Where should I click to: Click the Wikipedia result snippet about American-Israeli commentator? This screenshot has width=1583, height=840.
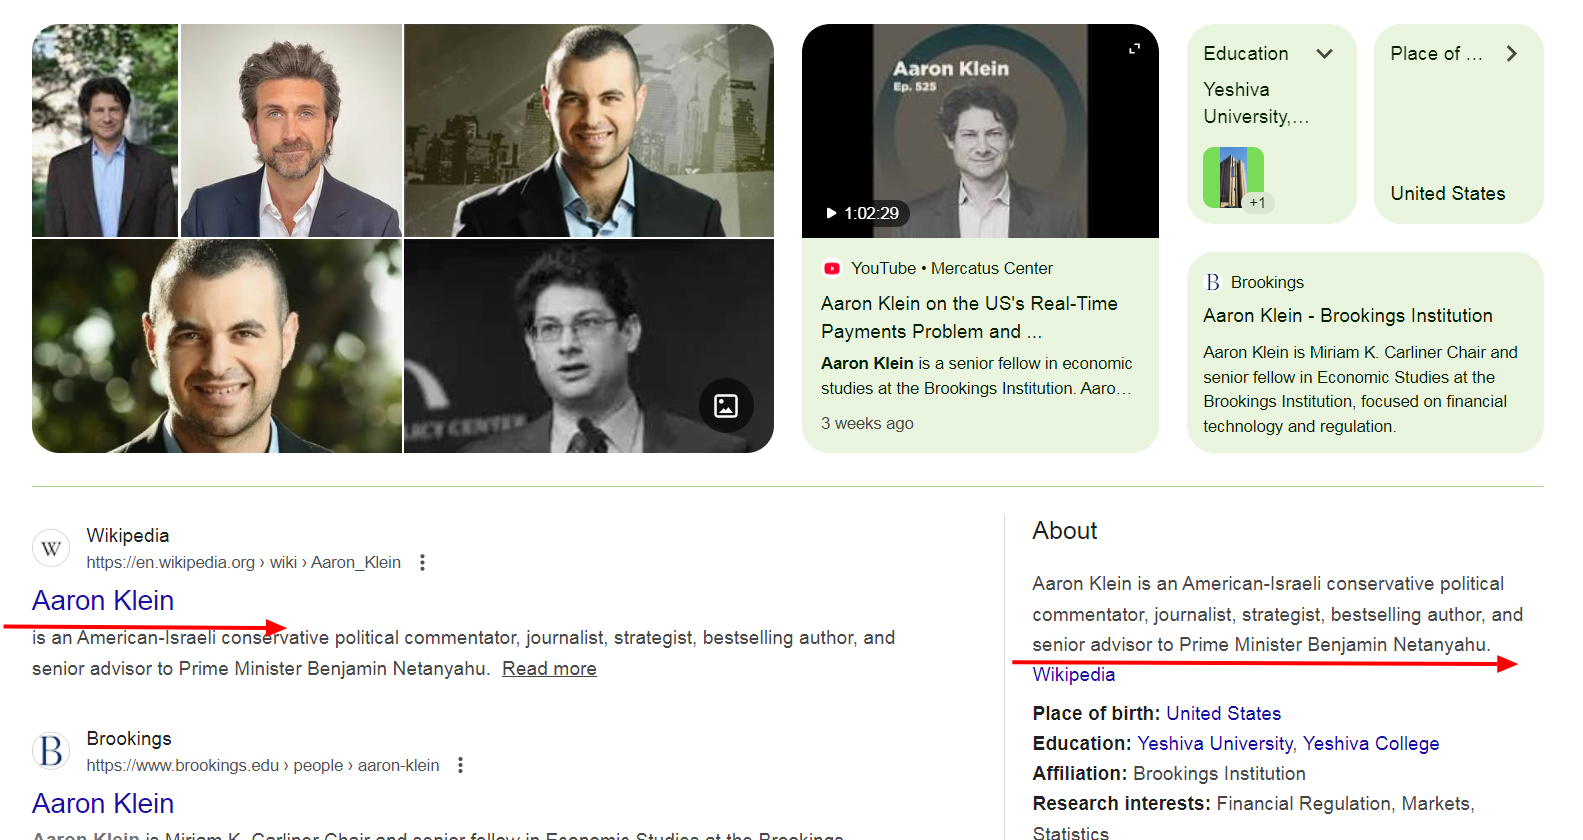click(x=463, y=653)
